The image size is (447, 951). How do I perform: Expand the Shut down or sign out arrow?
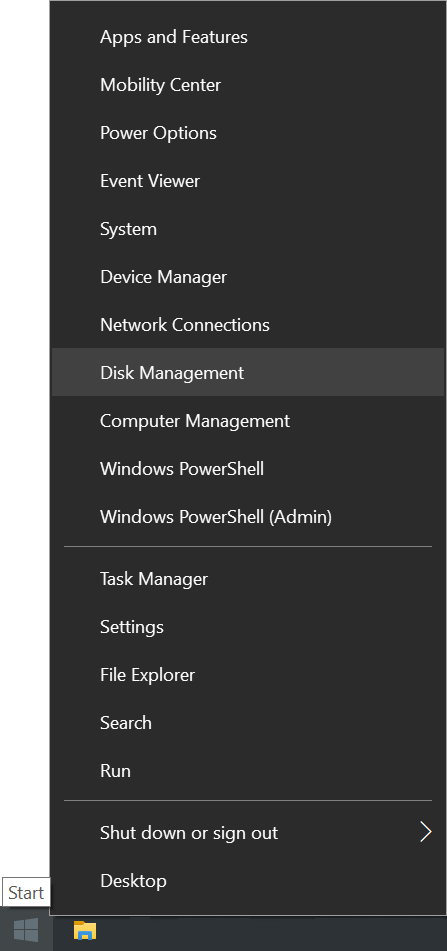tap(426, 832)
